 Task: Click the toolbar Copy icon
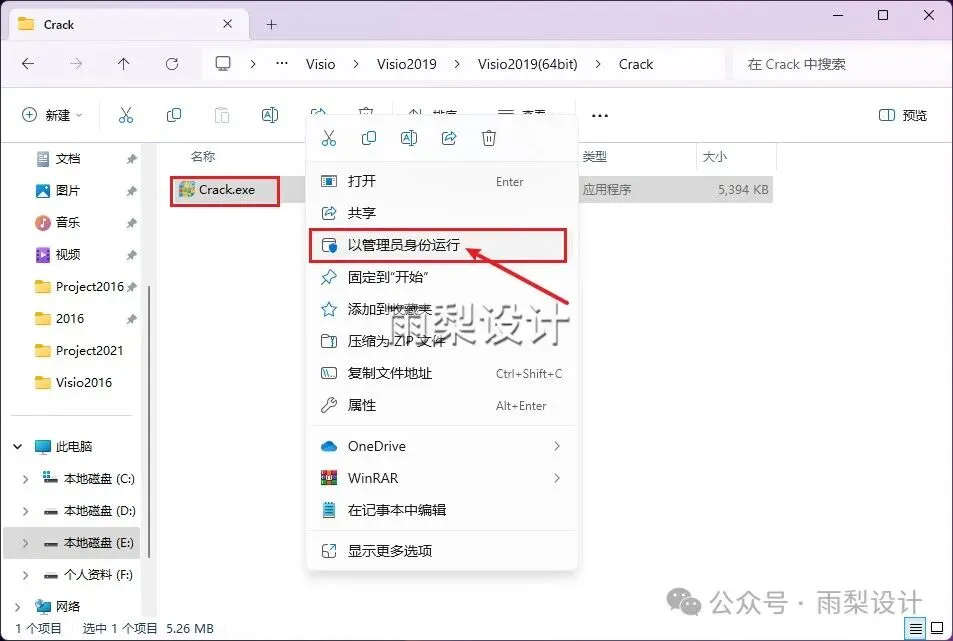174,115
